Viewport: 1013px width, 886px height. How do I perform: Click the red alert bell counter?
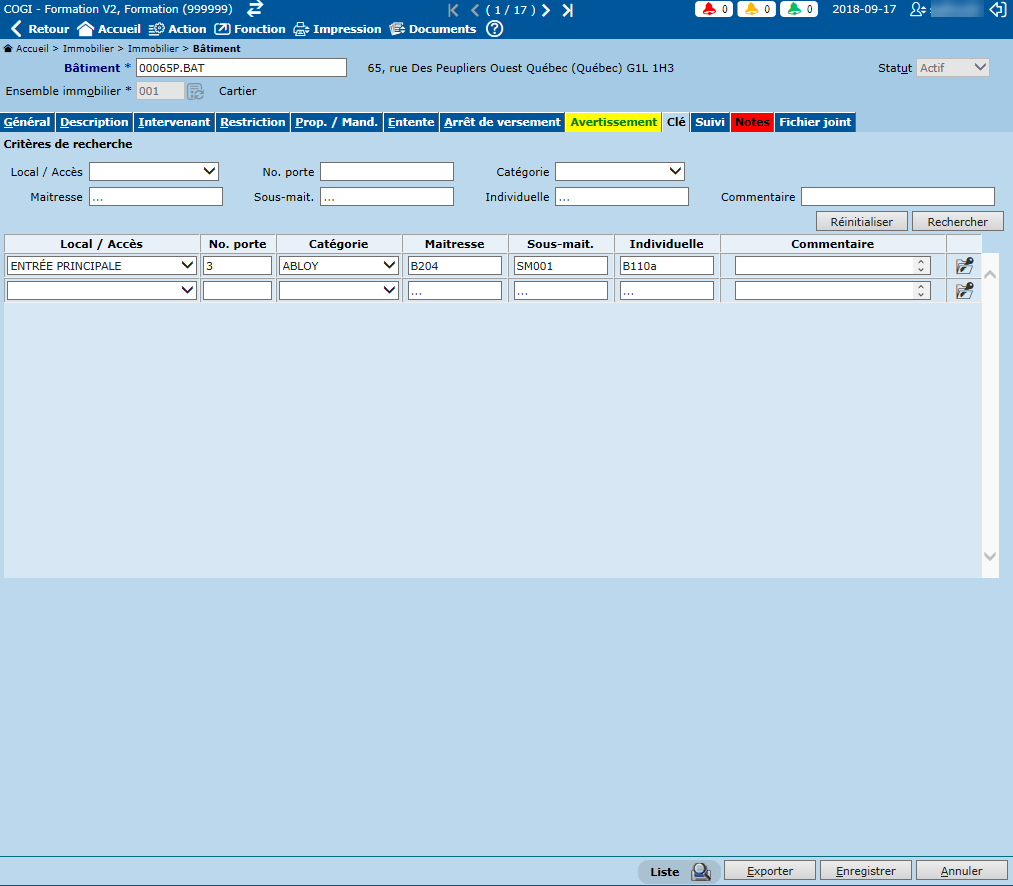click(713, 9)
